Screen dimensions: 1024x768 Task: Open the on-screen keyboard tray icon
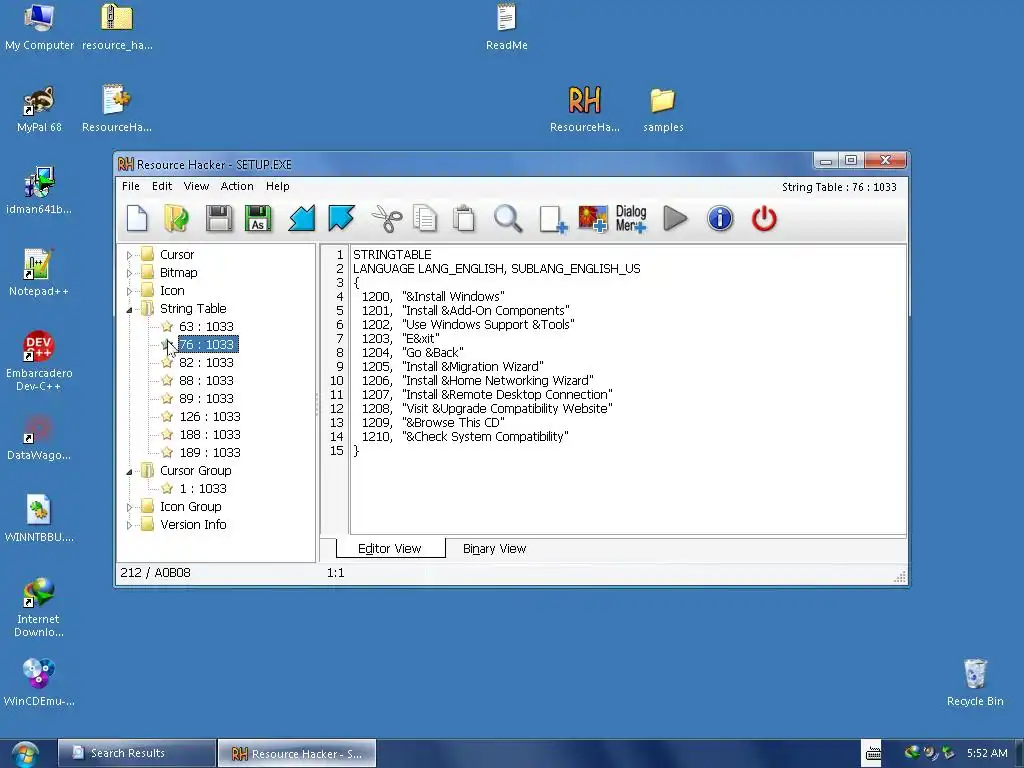coord(873,754)
